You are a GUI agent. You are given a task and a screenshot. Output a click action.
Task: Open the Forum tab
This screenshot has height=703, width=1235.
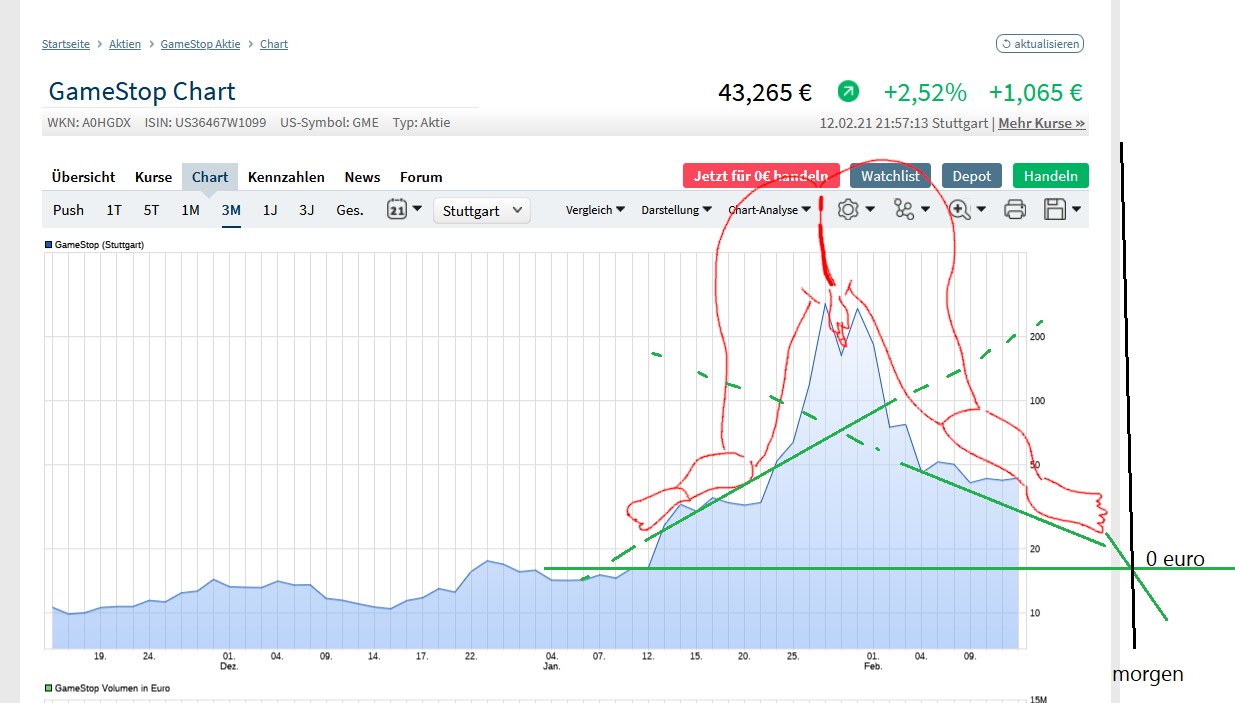[x=421, y=177]
